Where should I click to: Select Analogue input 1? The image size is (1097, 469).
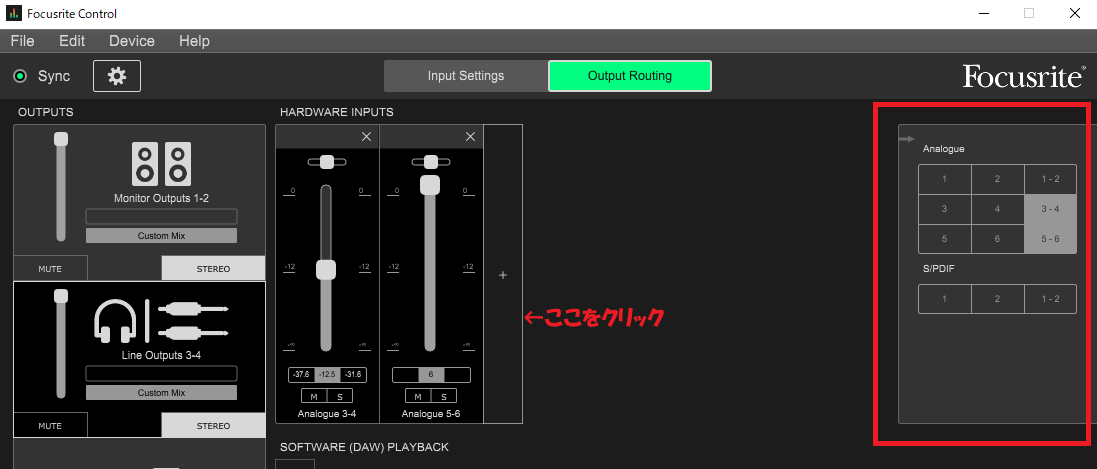[944, 179]
